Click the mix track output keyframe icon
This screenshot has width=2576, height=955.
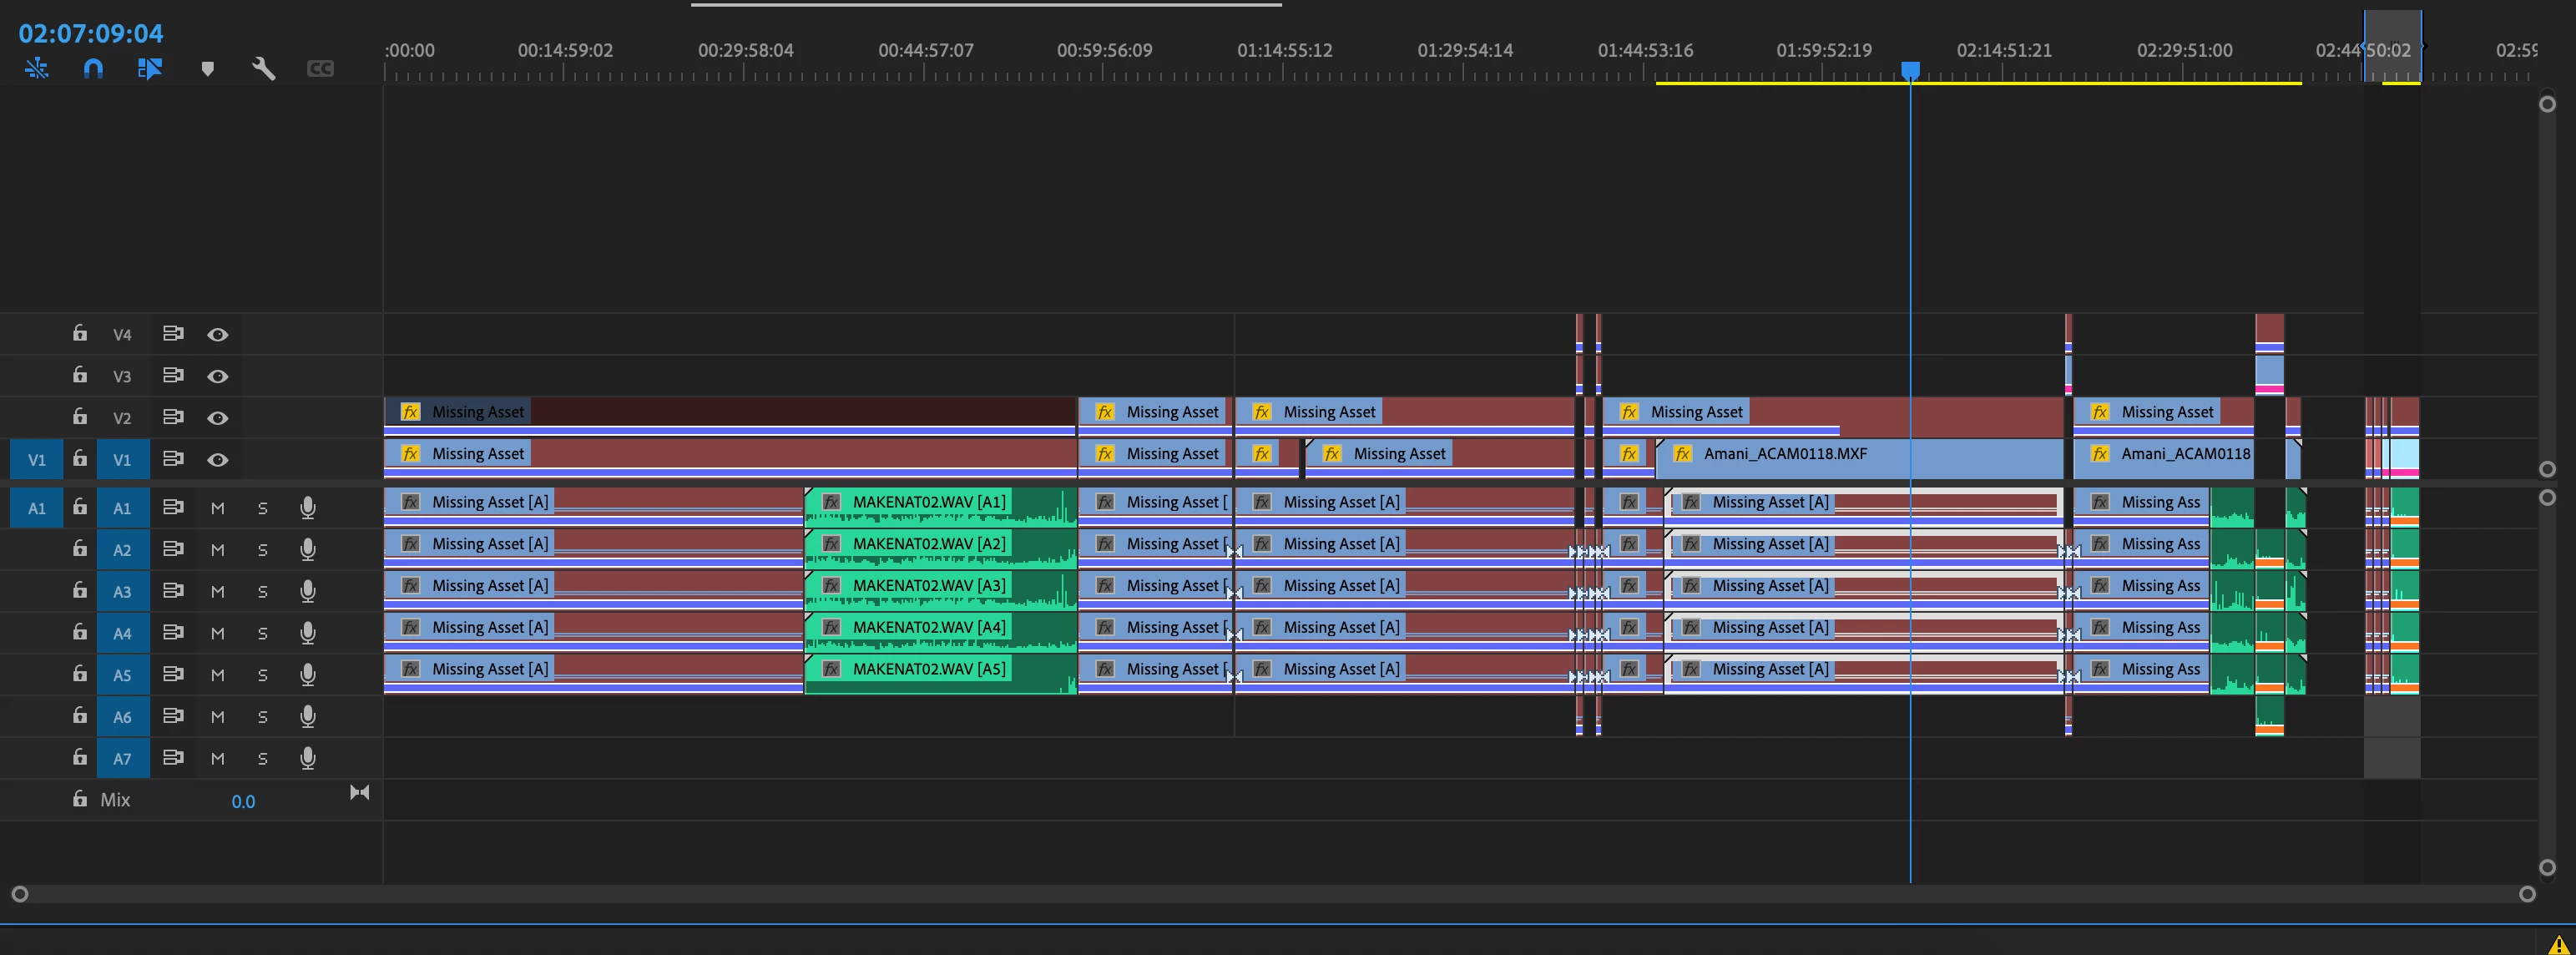(359, 792)
